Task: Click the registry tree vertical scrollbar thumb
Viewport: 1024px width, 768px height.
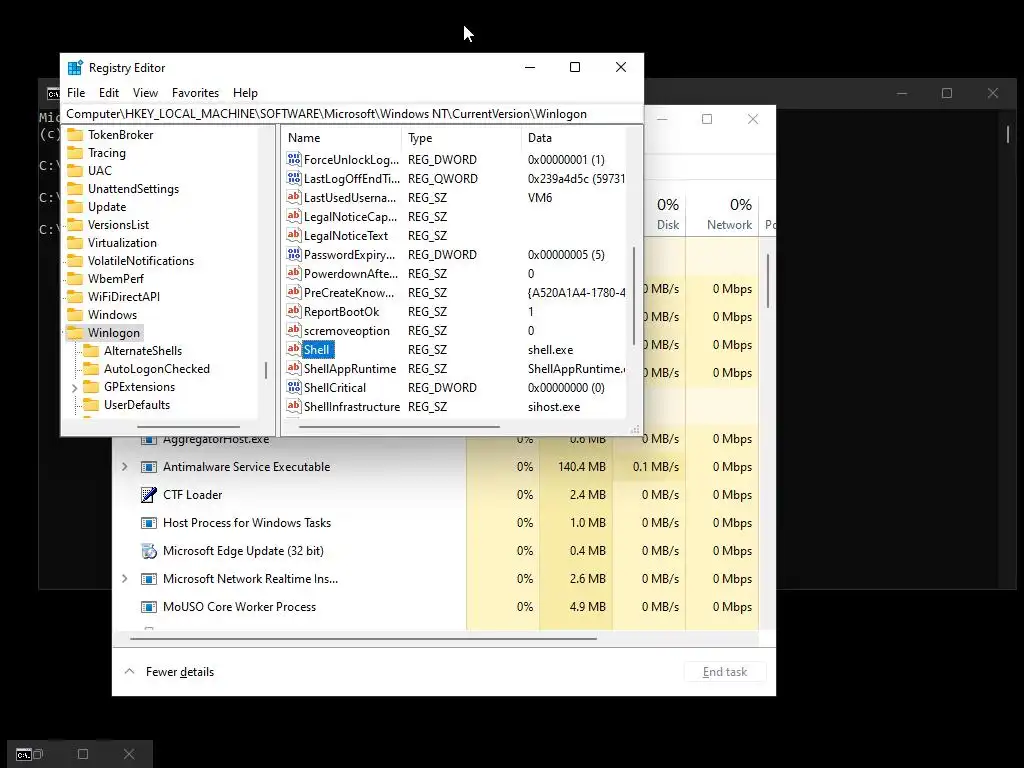Action: tap(266, 370)
